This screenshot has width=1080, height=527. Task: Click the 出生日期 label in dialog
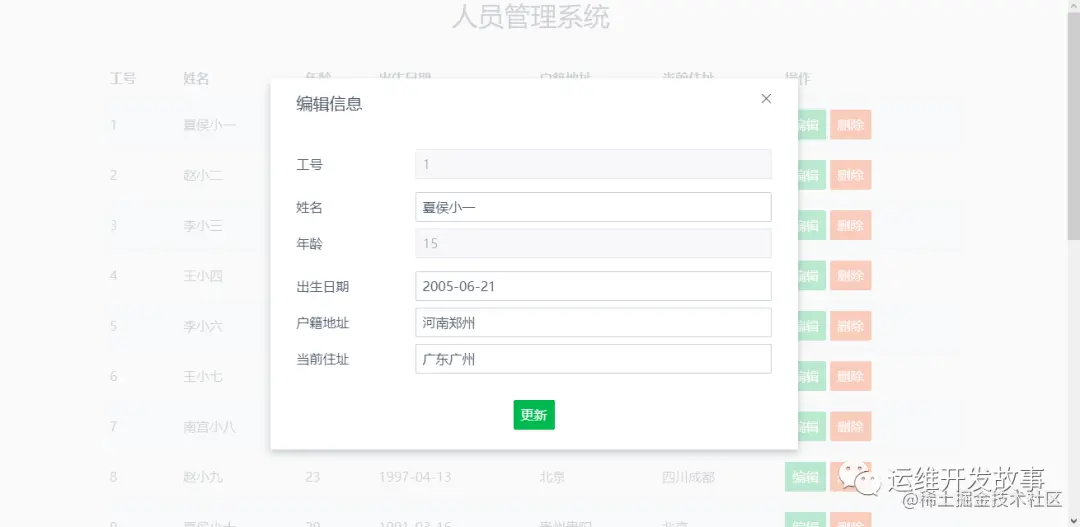322,287
